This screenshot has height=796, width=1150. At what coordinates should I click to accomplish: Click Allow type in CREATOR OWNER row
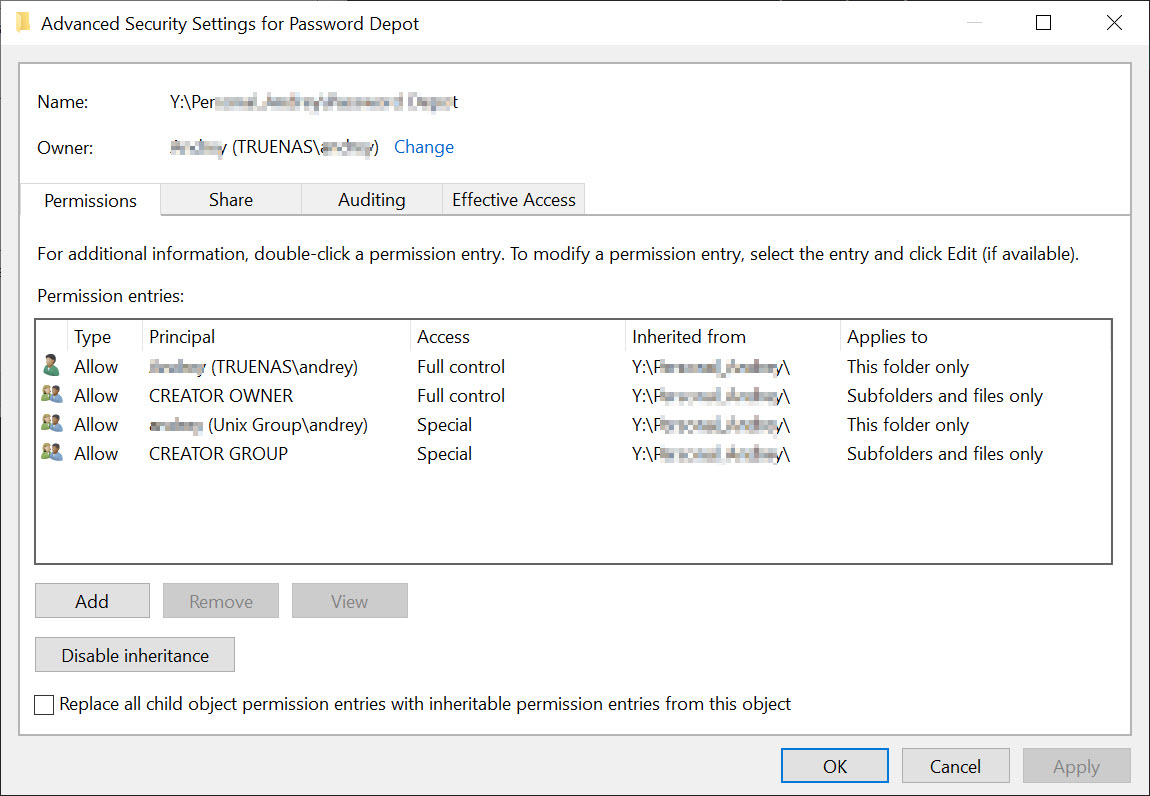pos(95,395)
